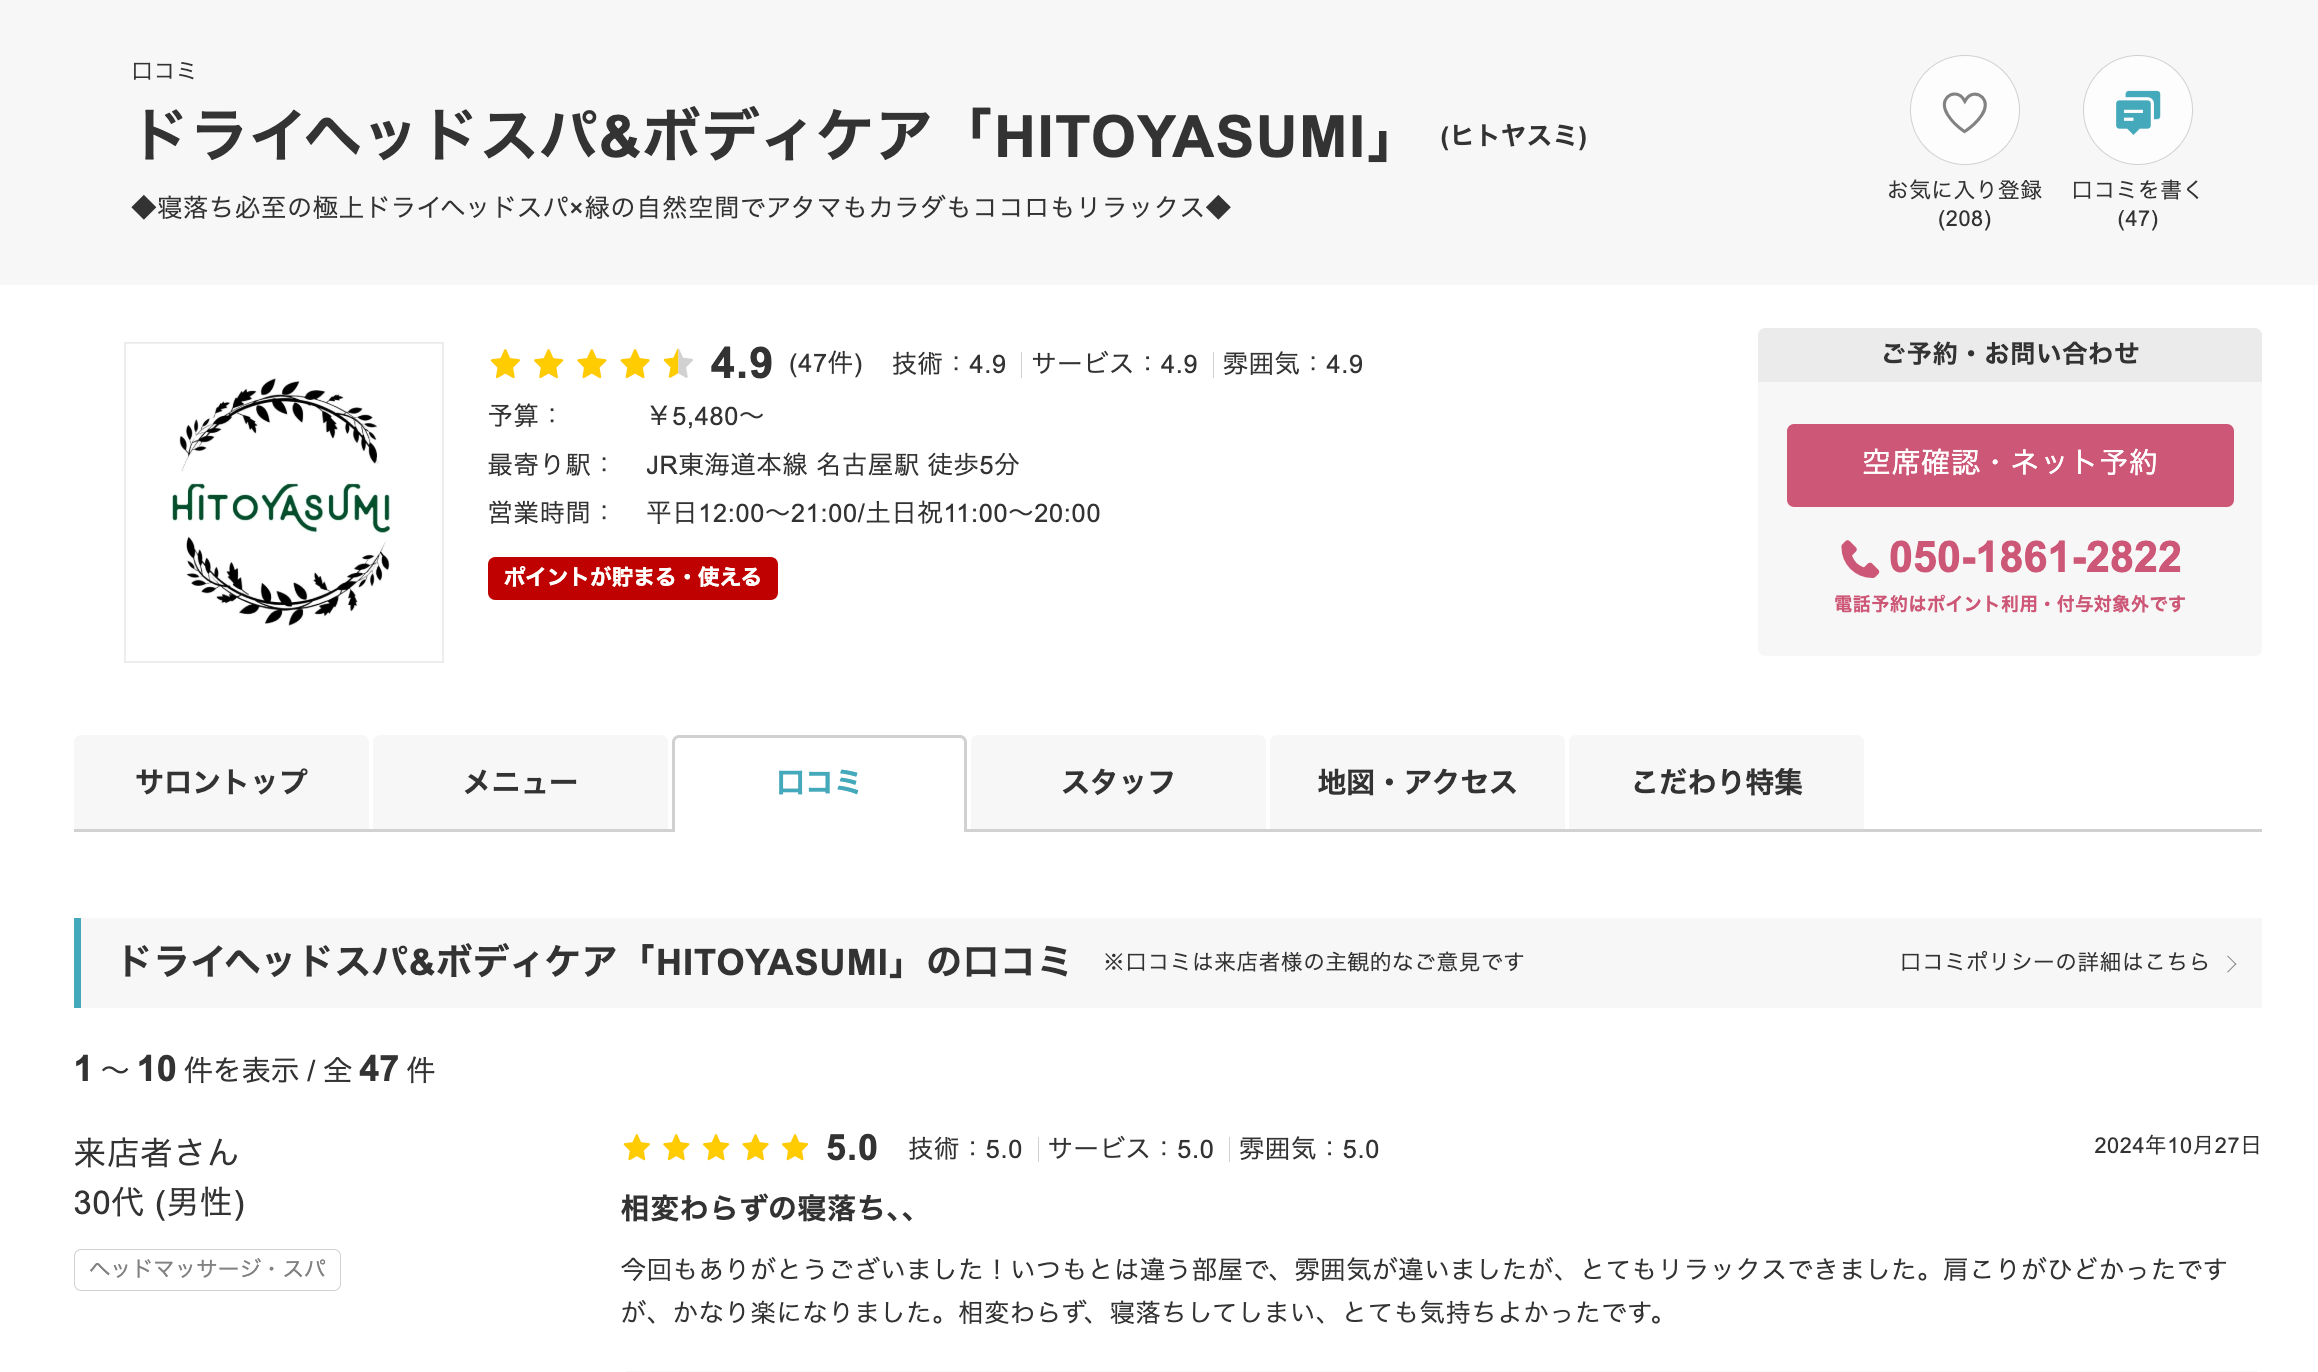Open 口コミポリシーの詳細はこちら link
Image resolution: width=2318 pixels, height=1372 pixels.
coord(2054,962)
